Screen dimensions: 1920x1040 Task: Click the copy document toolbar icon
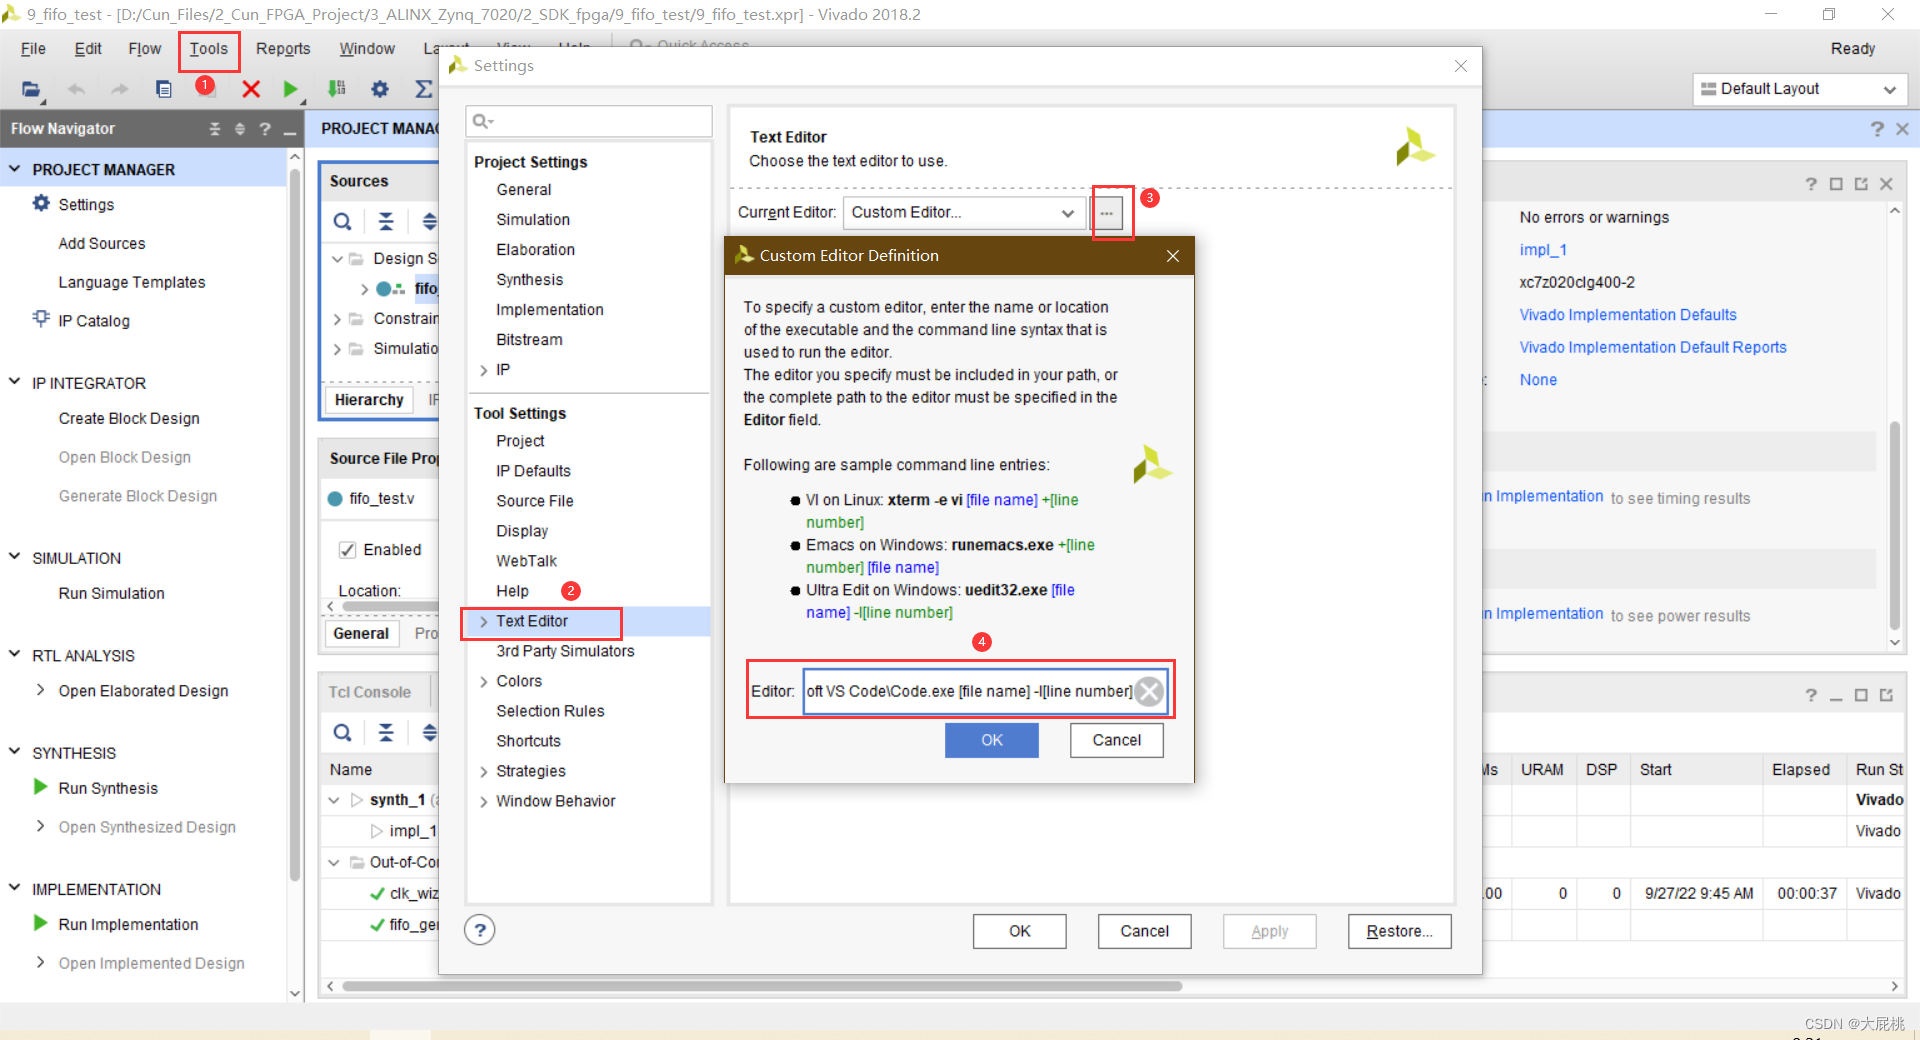coord(164,89)
